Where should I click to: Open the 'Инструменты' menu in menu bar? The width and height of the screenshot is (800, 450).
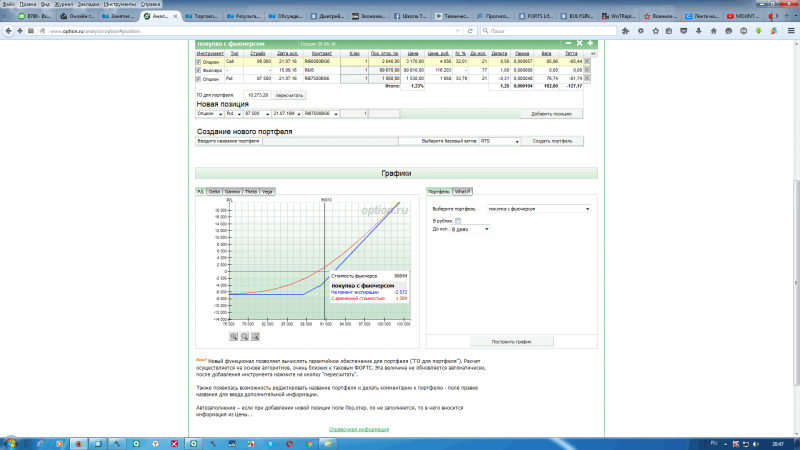pos(120,4)
